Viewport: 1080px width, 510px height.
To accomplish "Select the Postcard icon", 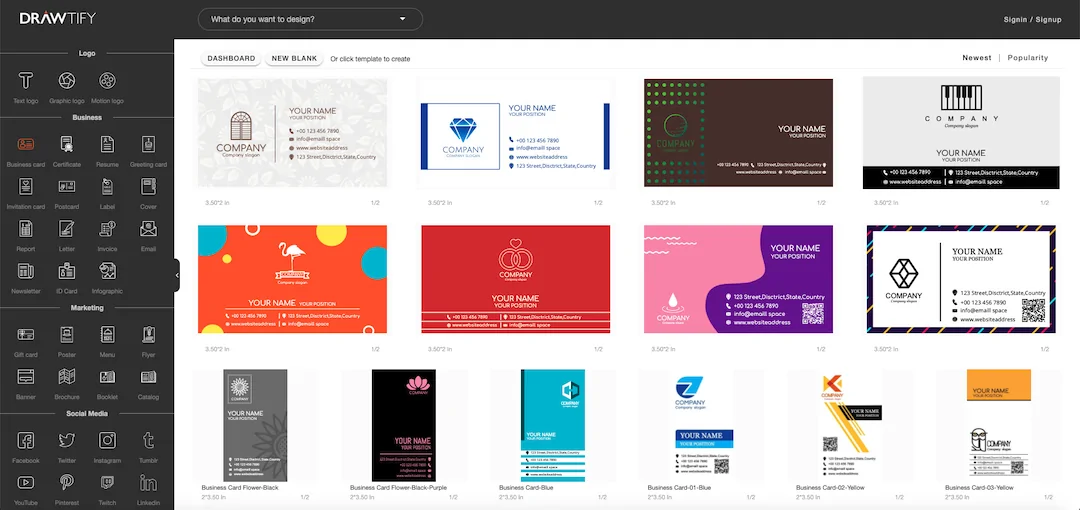I will (x=67, y=186).
